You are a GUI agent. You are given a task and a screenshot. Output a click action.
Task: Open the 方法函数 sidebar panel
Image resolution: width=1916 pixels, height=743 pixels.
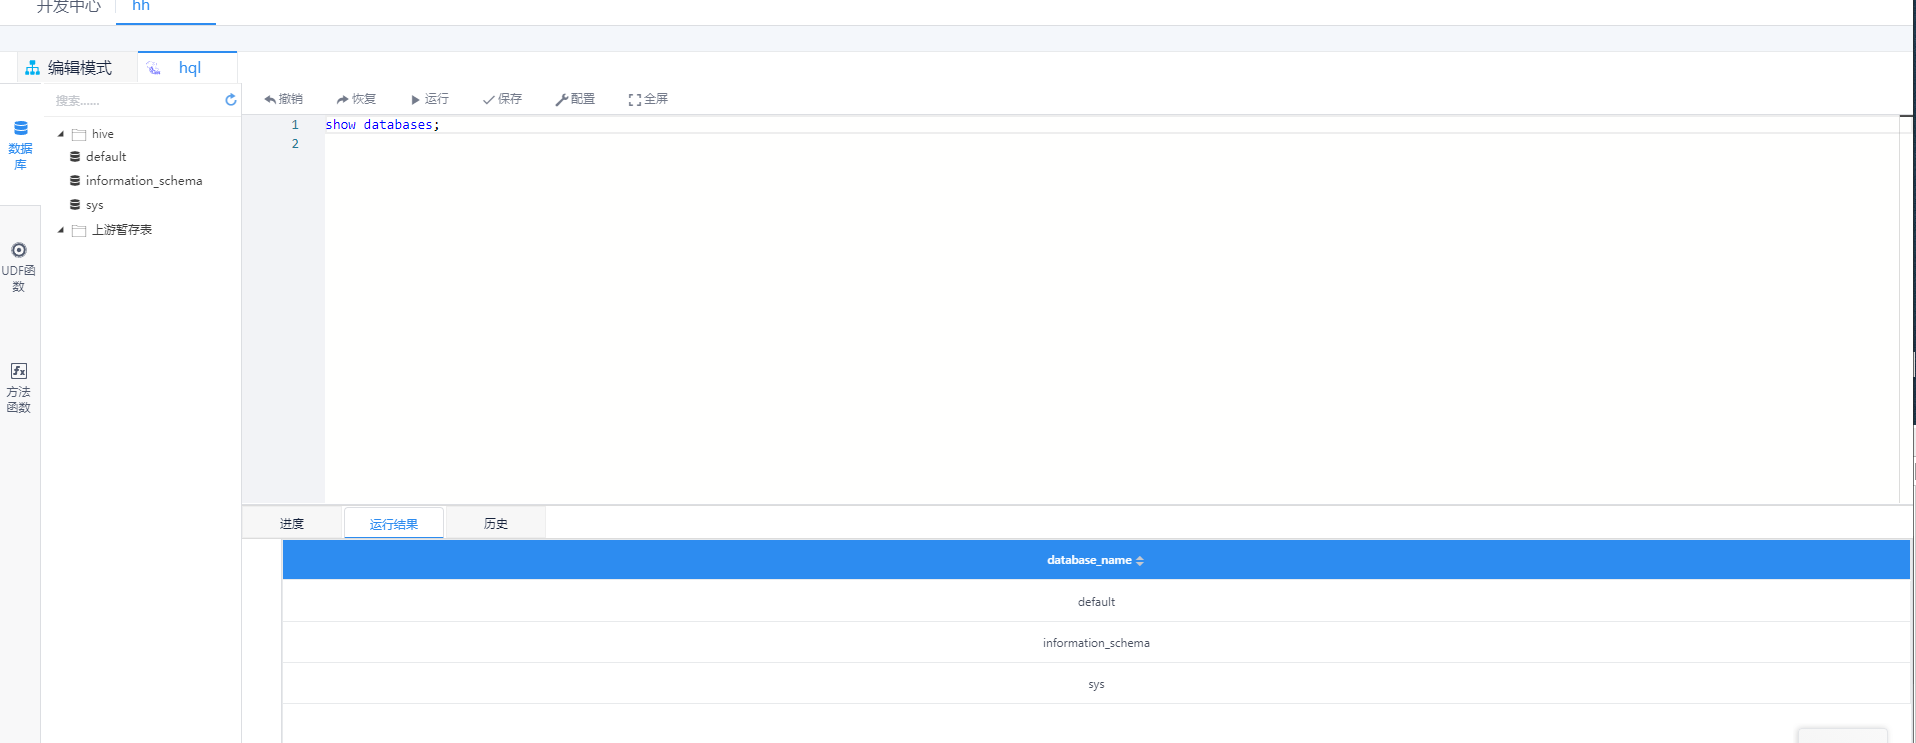click(19, 387)
